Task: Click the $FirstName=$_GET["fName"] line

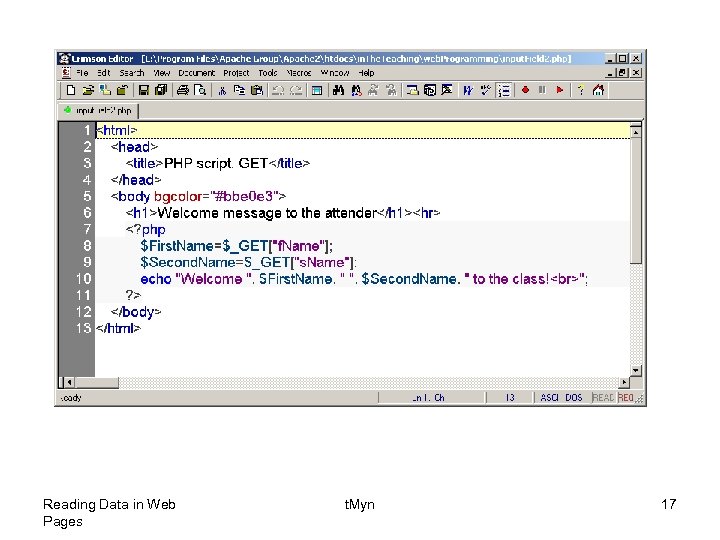Action: [236, 246]
